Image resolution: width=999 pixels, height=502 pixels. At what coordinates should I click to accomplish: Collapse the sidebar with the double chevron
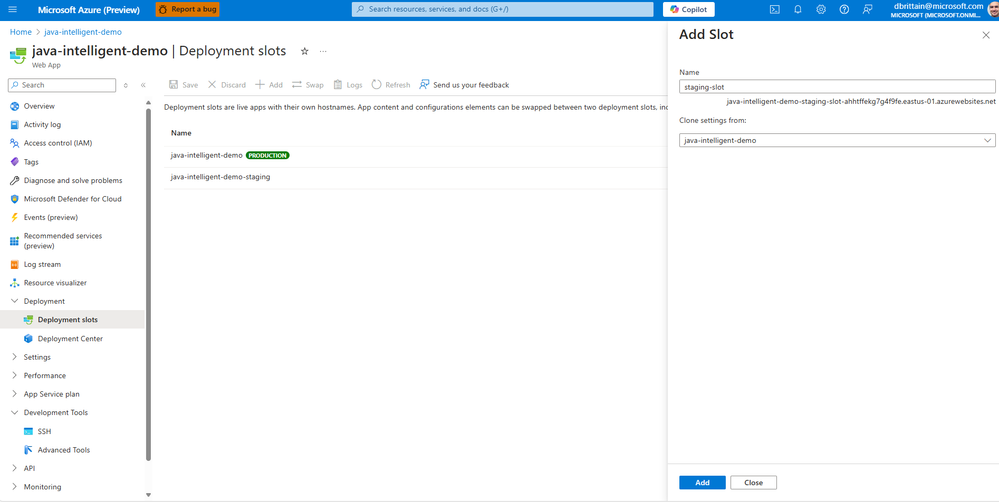tap(143, 85)
